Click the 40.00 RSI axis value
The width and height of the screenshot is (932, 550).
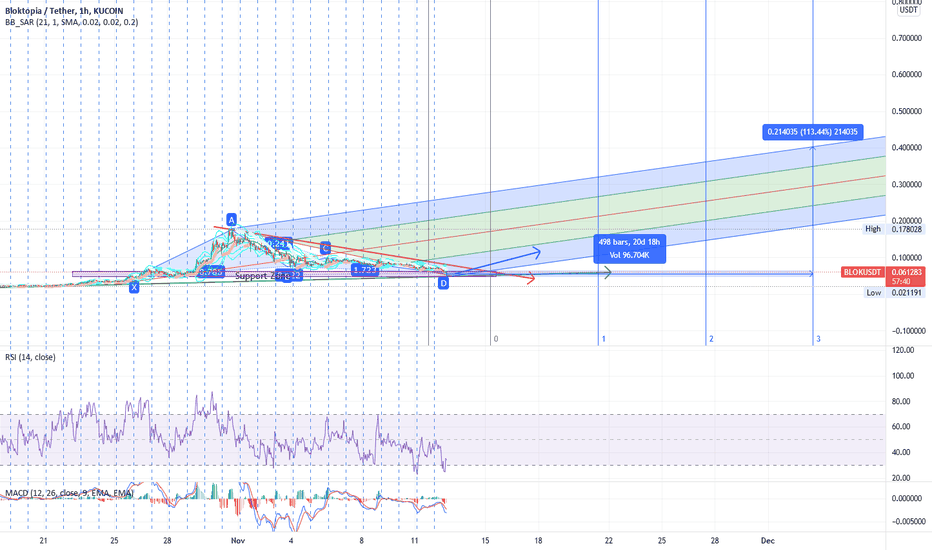pos(901,452)
